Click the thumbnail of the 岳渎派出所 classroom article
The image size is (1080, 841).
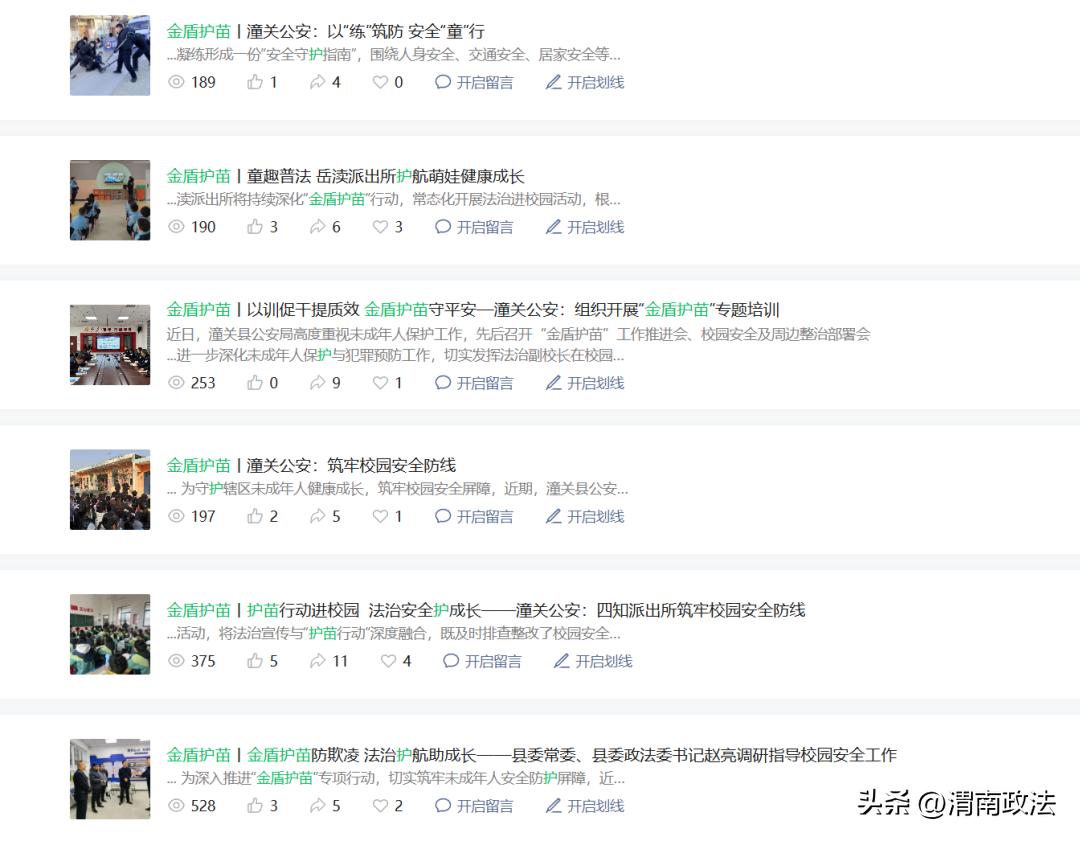(110, 200)
